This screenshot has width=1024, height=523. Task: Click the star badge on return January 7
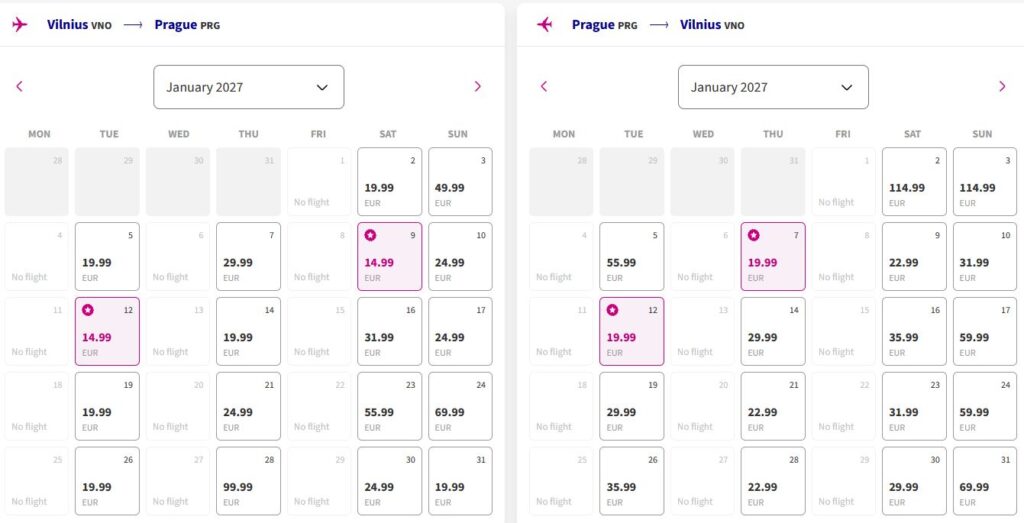pos(754,235)
